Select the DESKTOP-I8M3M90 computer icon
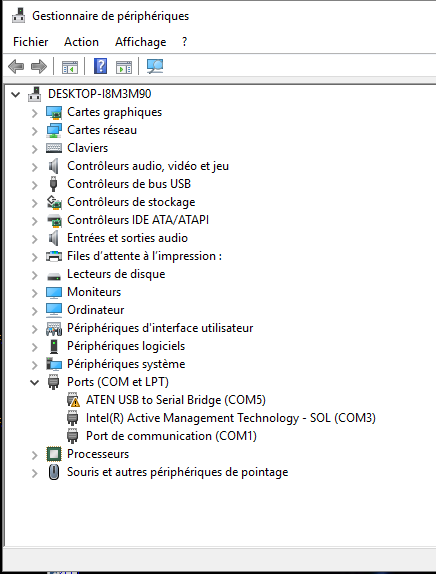This screenshot has height=574, width=436. click(x=35, y=94)
